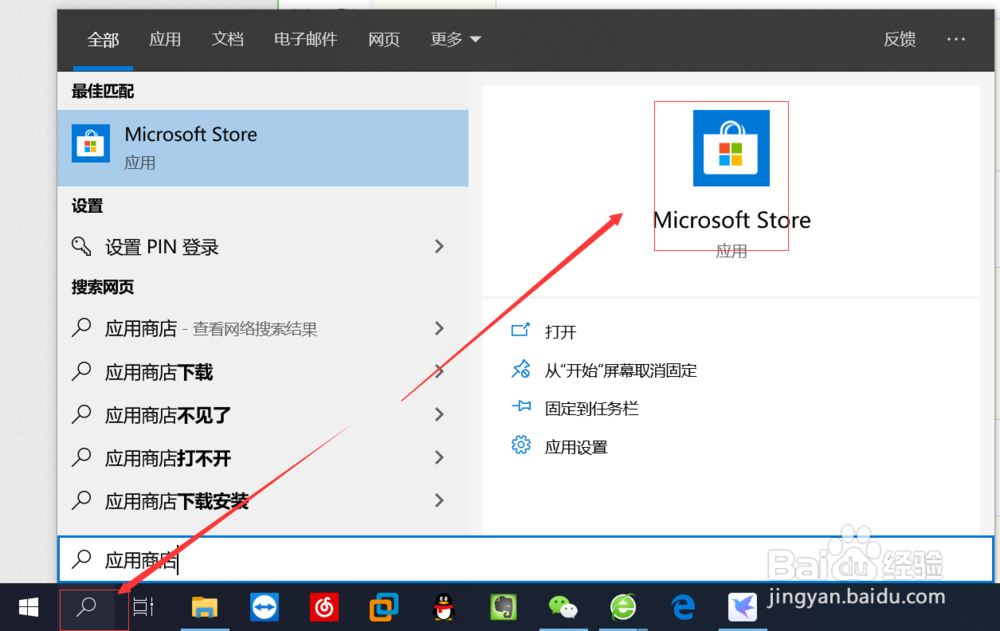Select the 应用商店下载 search suggestion magnifier
The height and width of the screenshot is (631, 1000).
[81, 371]
